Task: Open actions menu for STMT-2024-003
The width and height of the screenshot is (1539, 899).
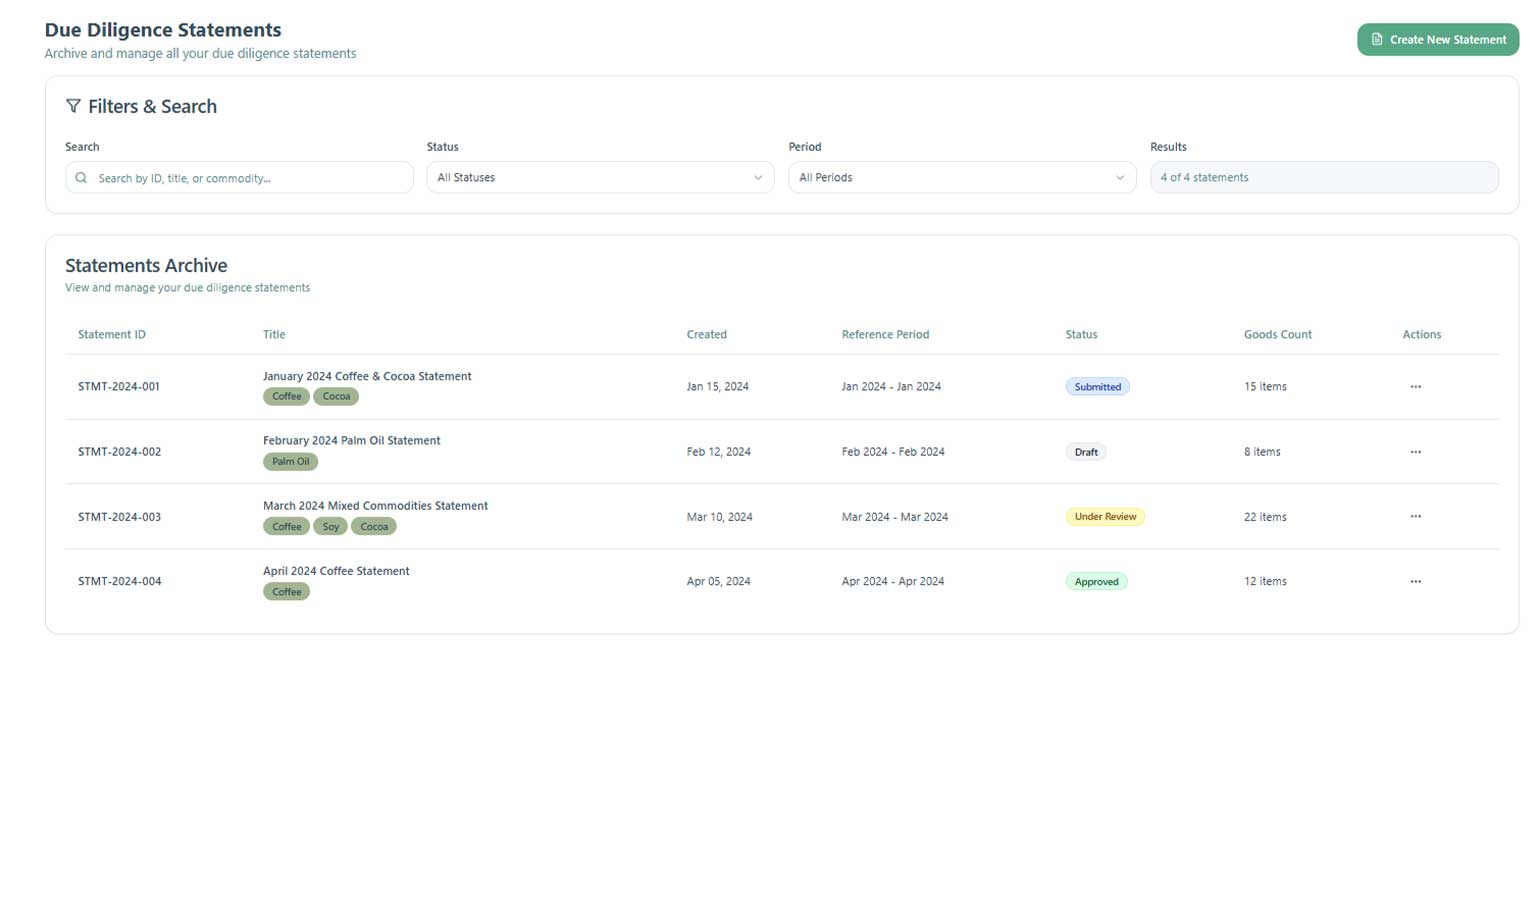Action: pos(1415,517)
